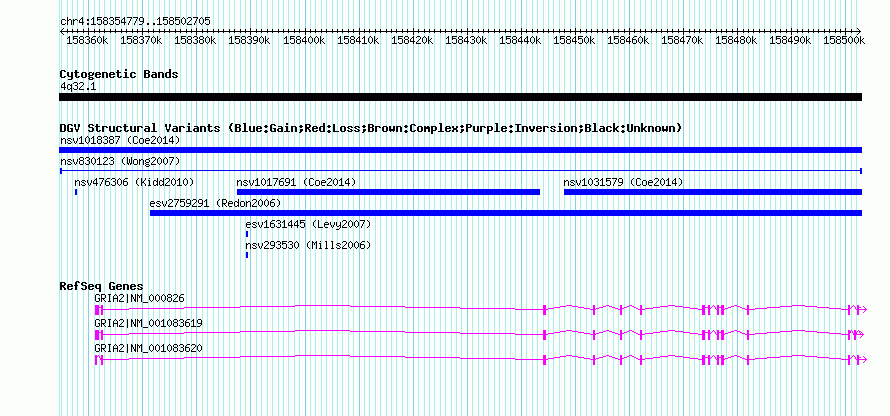The height and width of the screenshot is (416, 890).
Task: Open the GRIA2|NM_001083619 transcript label
Action: pyautogui.click(x=148, y=323)
